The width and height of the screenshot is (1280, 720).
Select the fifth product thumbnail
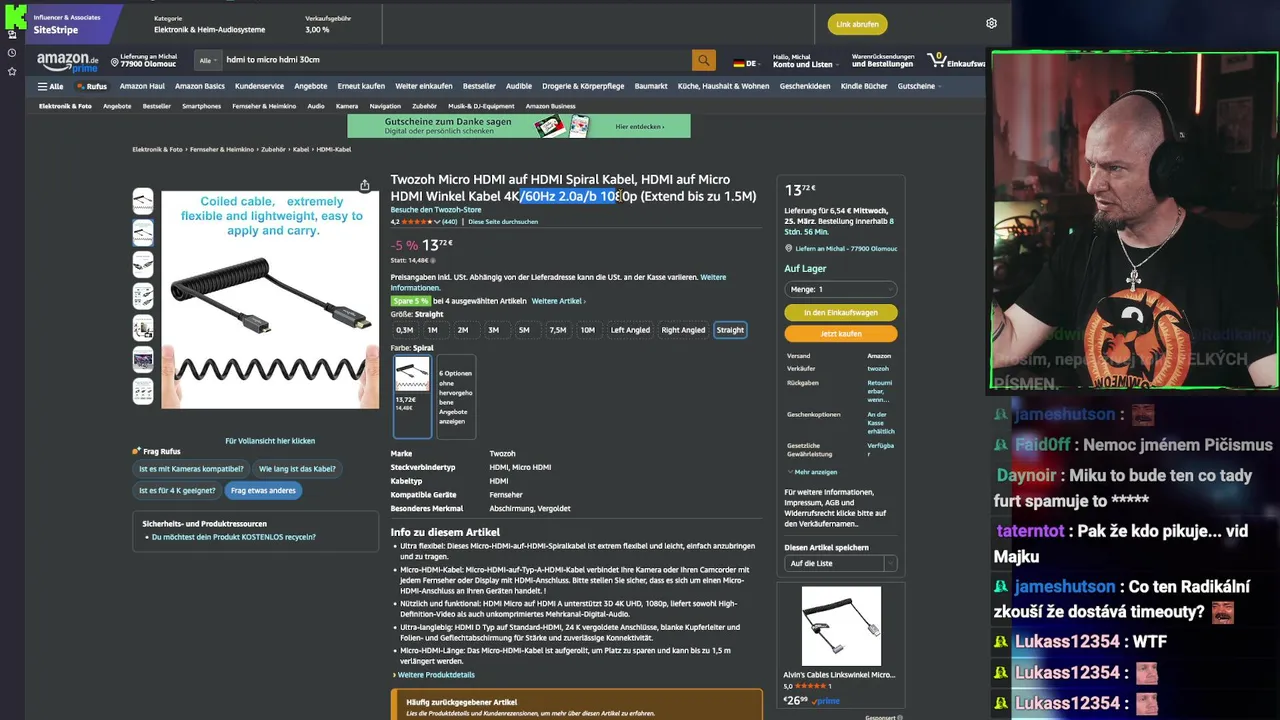pos(143,328)
